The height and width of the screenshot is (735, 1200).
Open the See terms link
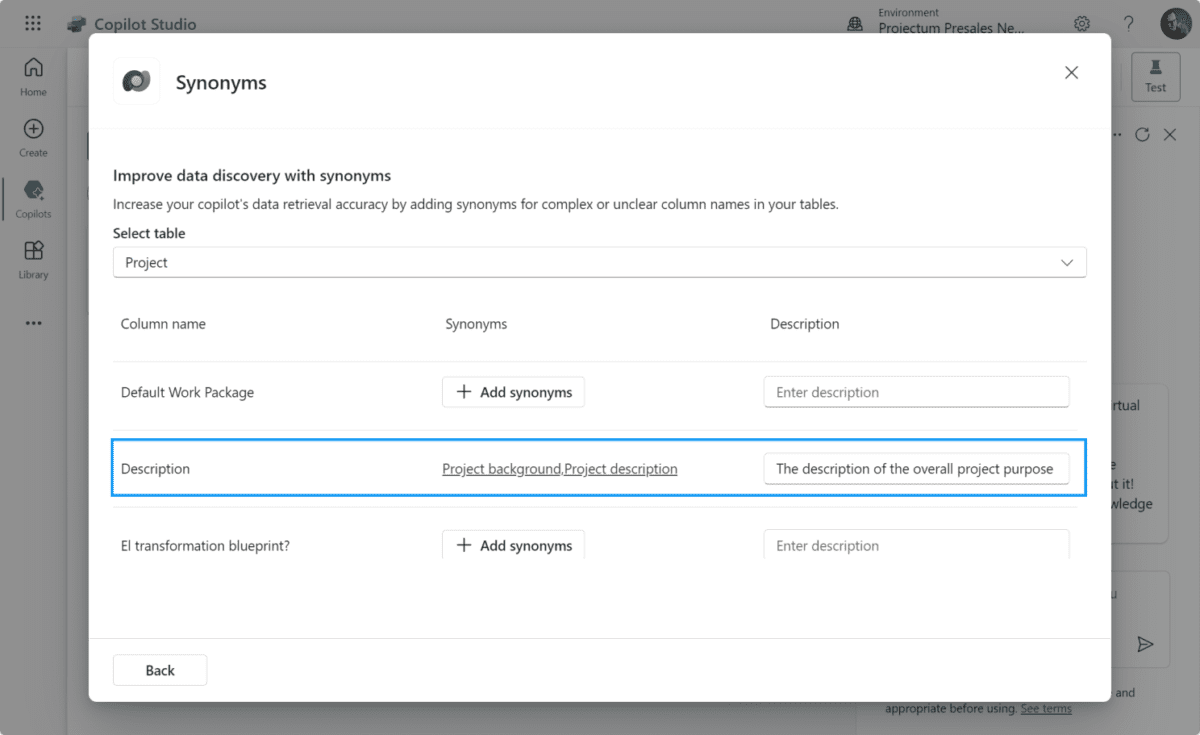click(1045, 708)
